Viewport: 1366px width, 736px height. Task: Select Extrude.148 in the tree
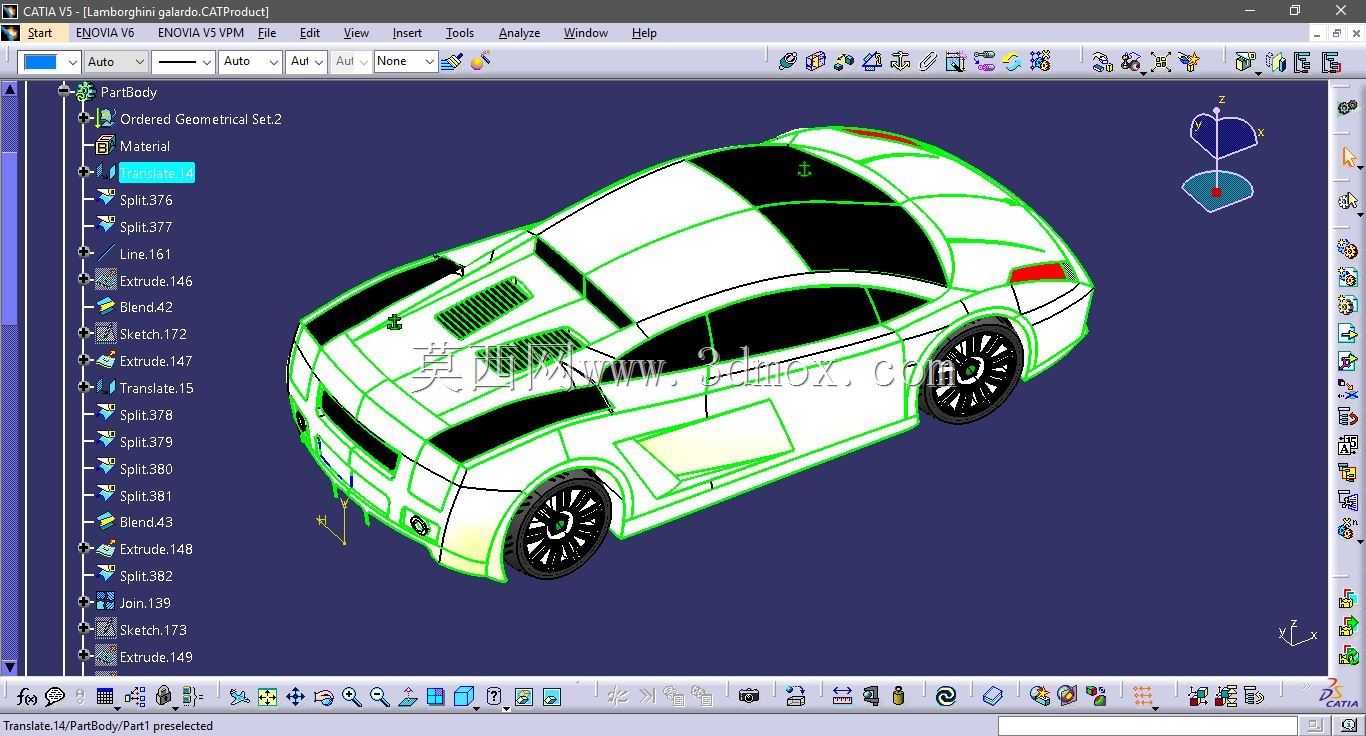(x=156, y=549)
